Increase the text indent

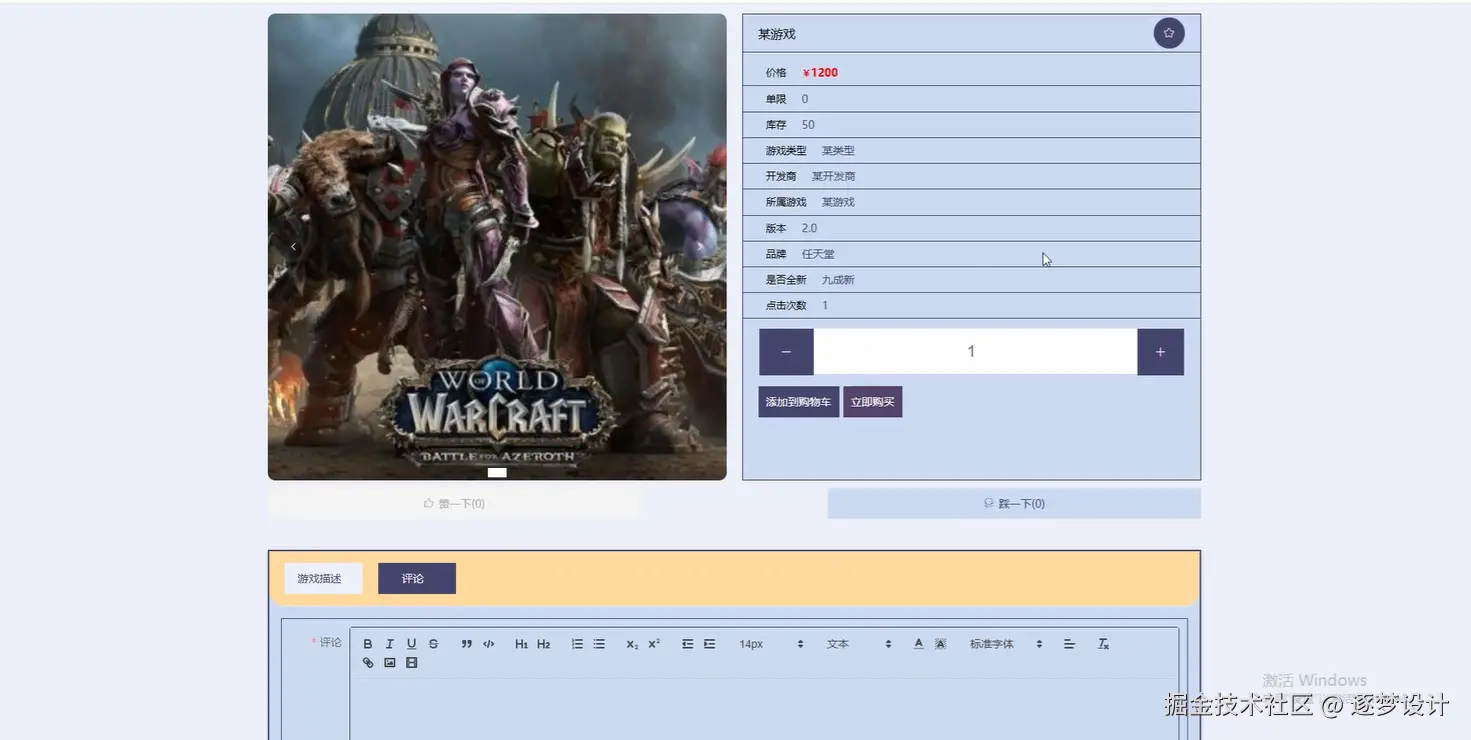click(x=710, y=644)
